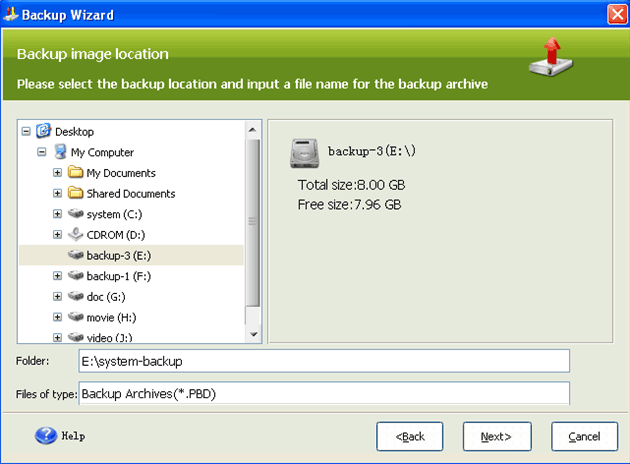Image resolution: width=630 pixels, height=464 pixels.
Task: Close the Backup Wizard window
Action: coord(617,14)
